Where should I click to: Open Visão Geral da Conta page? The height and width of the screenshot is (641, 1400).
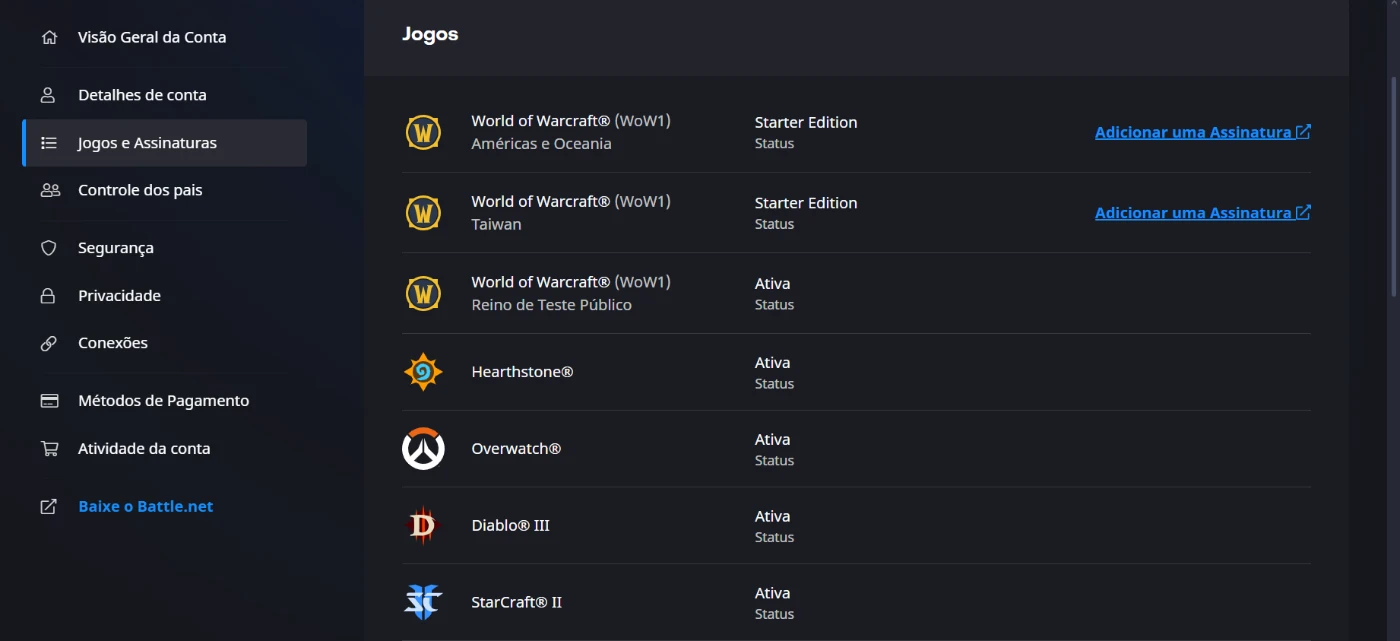(152, 37)
